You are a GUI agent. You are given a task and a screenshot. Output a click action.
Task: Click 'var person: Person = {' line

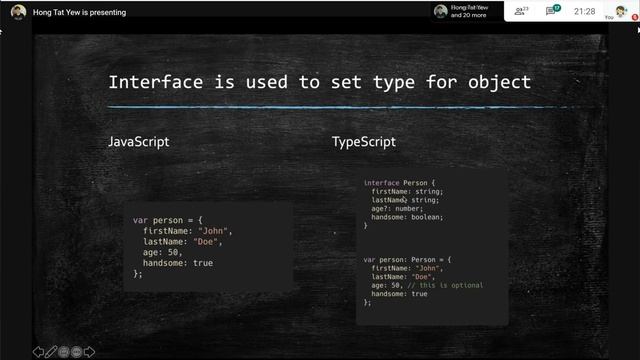407,260
